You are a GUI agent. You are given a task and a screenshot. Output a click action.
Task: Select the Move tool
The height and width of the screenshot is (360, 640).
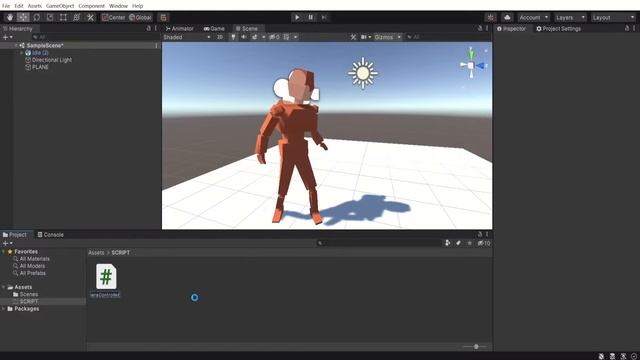coord(23,18)
